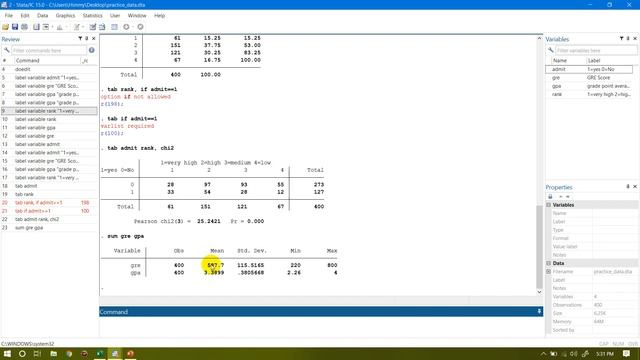Click the Review info circle icon
This screenshot has height=360, width=640.
point(91,50)
